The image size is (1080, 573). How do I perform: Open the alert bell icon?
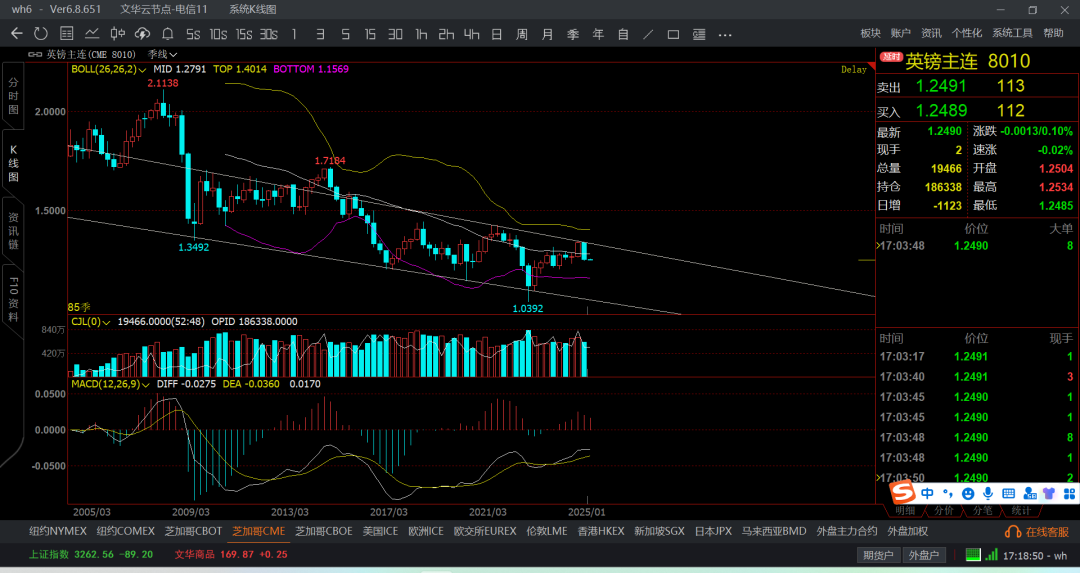point(167,33)
